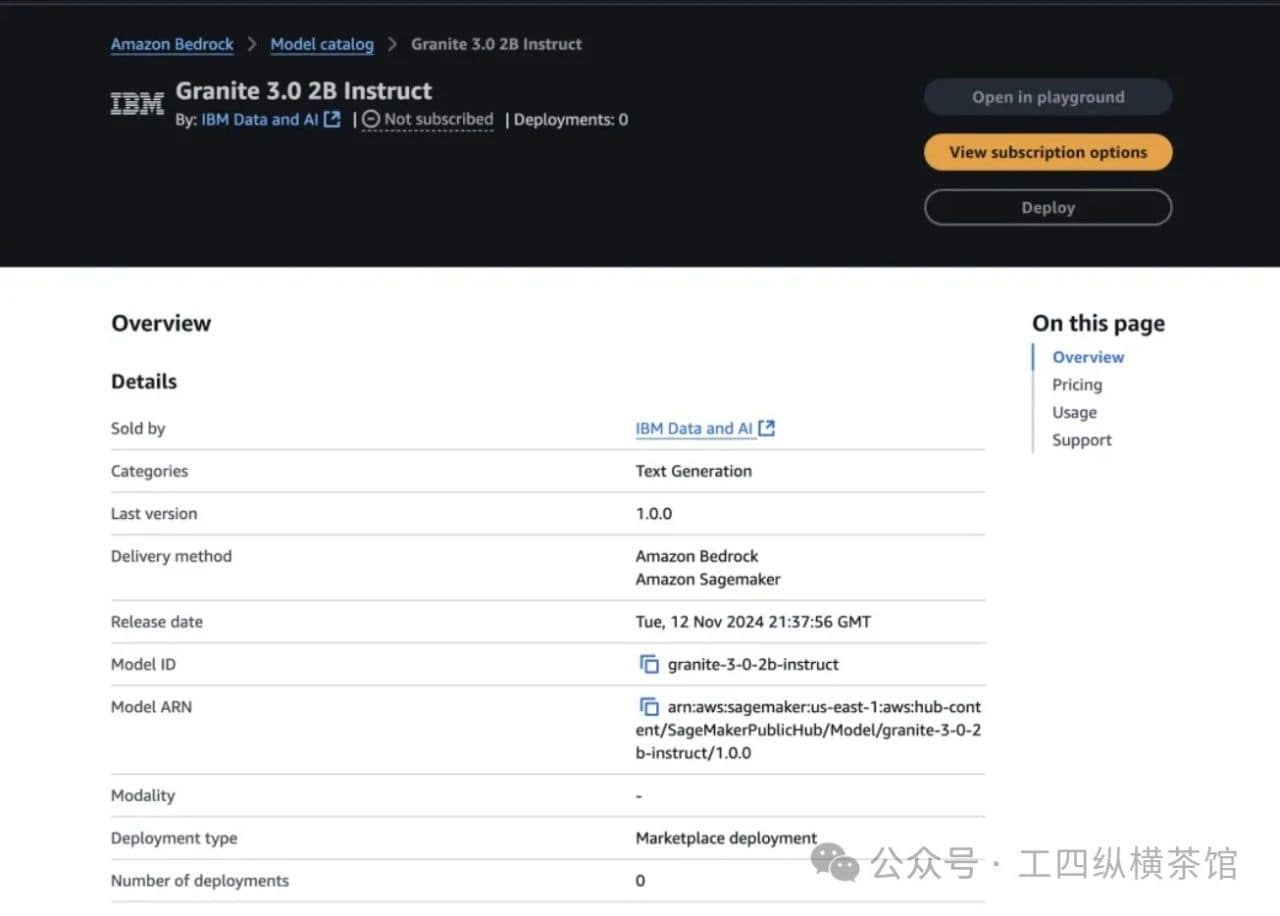The image size is (1280, 916).
Task: Open IBM Data and AI link under title
Action: click(x=260, y=120)
